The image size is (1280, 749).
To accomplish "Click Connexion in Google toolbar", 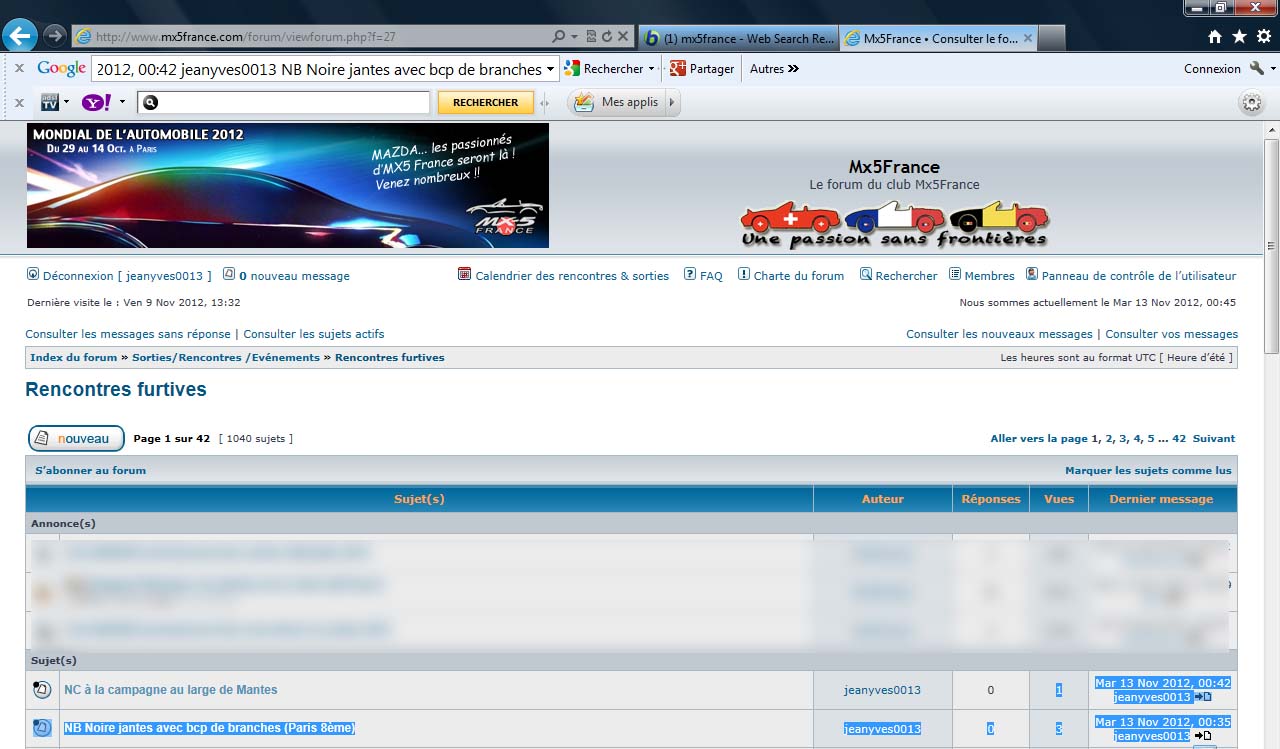I will point(1212,69).
